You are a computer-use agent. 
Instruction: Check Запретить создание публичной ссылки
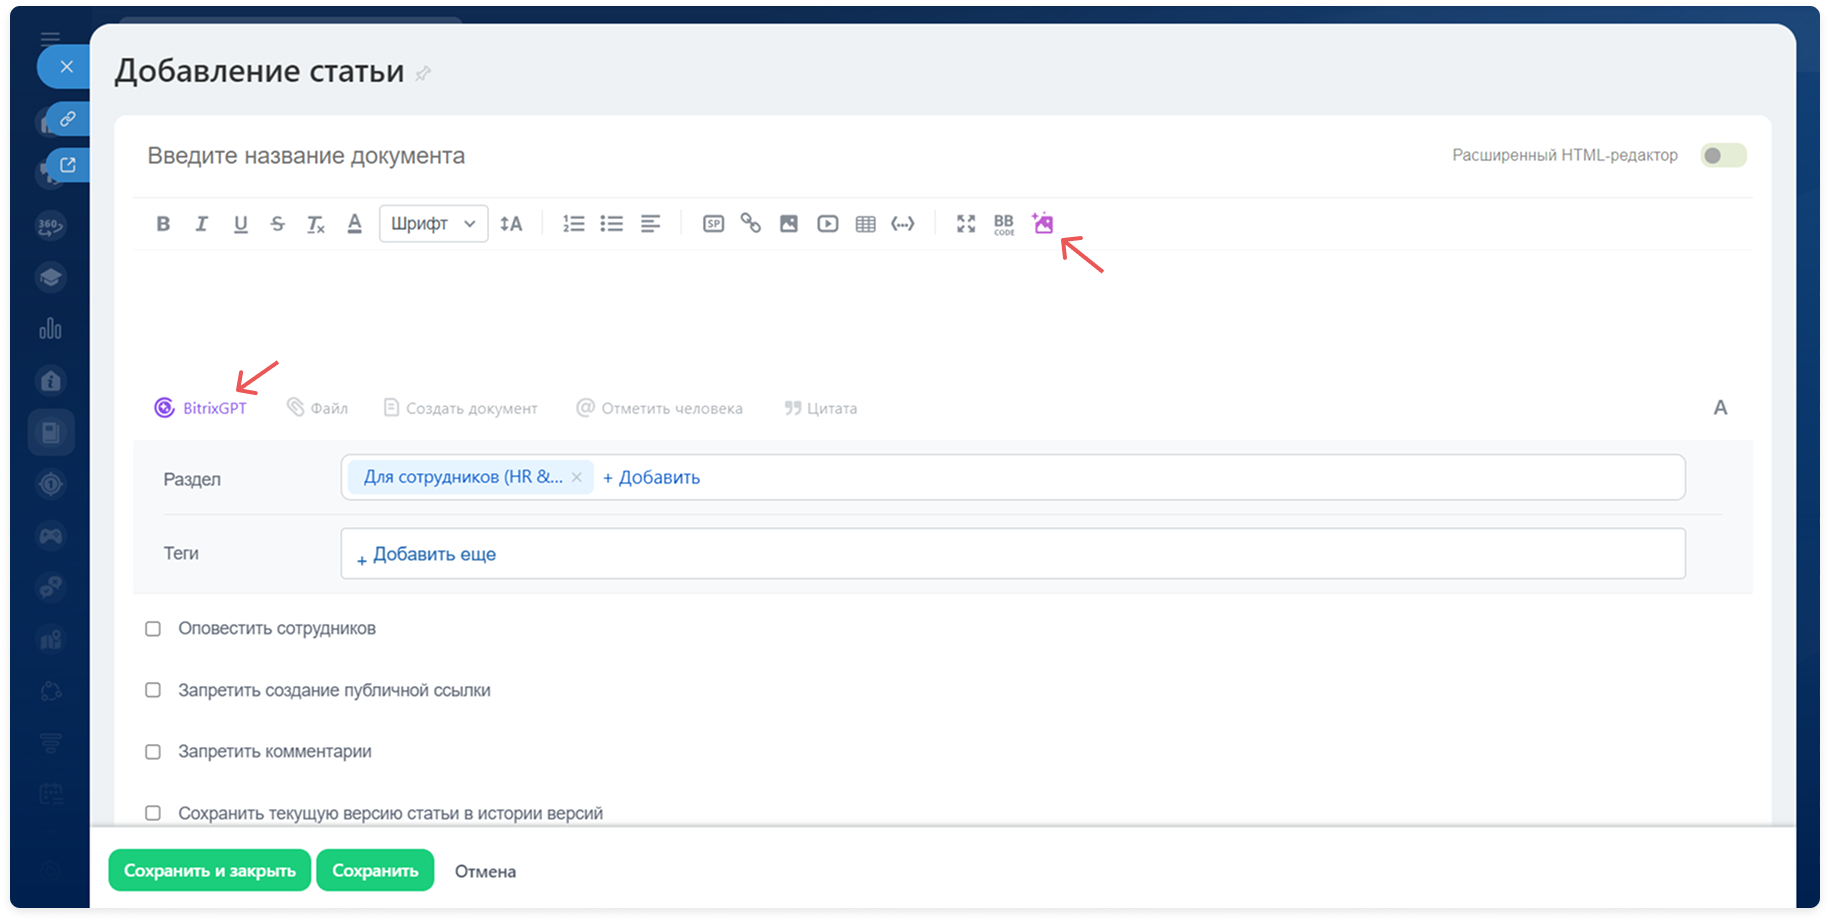[153, 690]
